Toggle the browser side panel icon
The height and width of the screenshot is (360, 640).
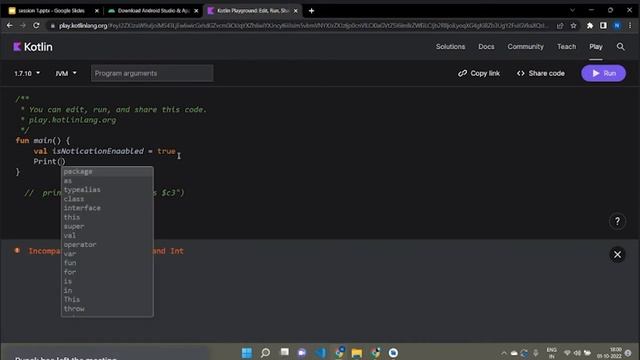click(x=603, y=26)
